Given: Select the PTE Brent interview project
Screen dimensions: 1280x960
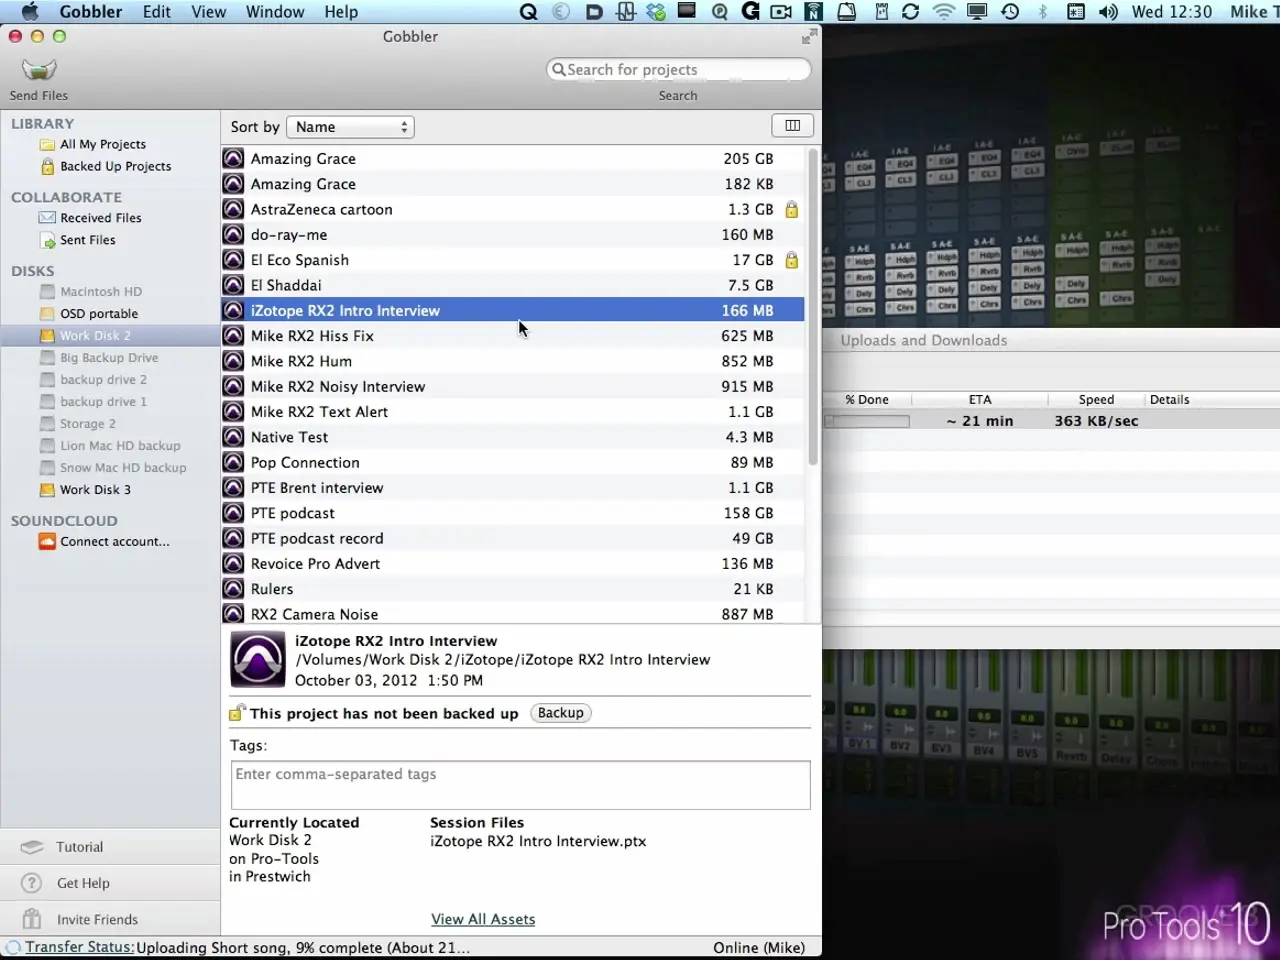Looking at the screenshot, I should click(512, 488).
